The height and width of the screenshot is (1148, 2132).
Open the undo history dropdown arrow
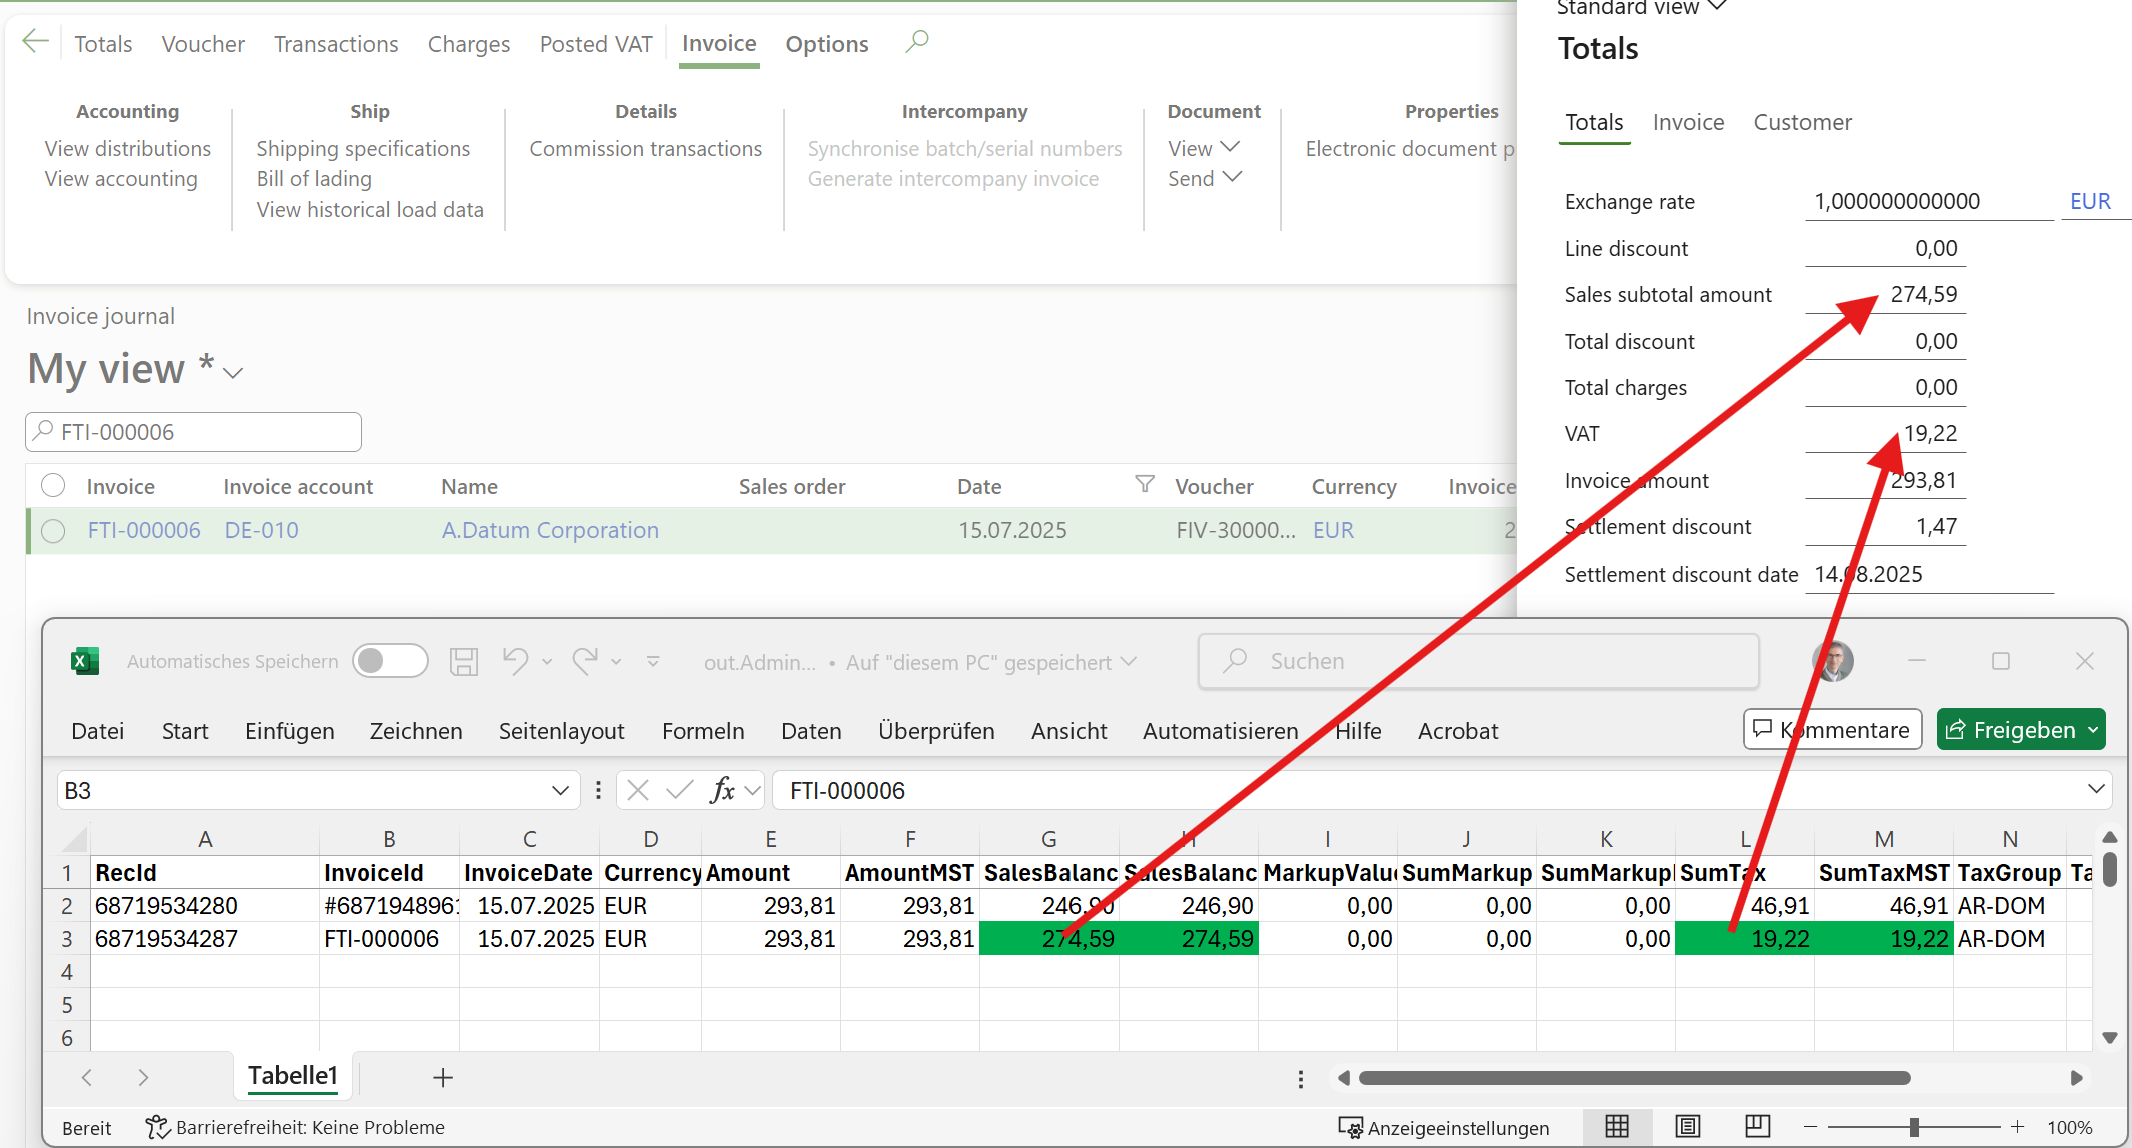click(547, 662)
